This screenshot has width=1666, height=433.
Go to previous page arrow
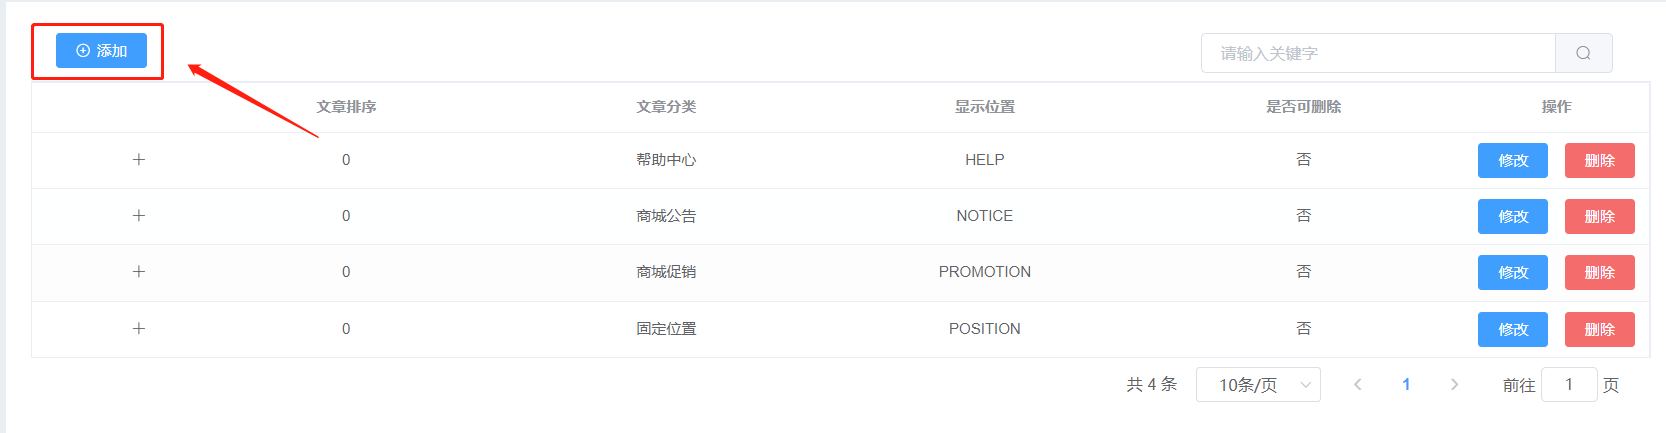1357,385
